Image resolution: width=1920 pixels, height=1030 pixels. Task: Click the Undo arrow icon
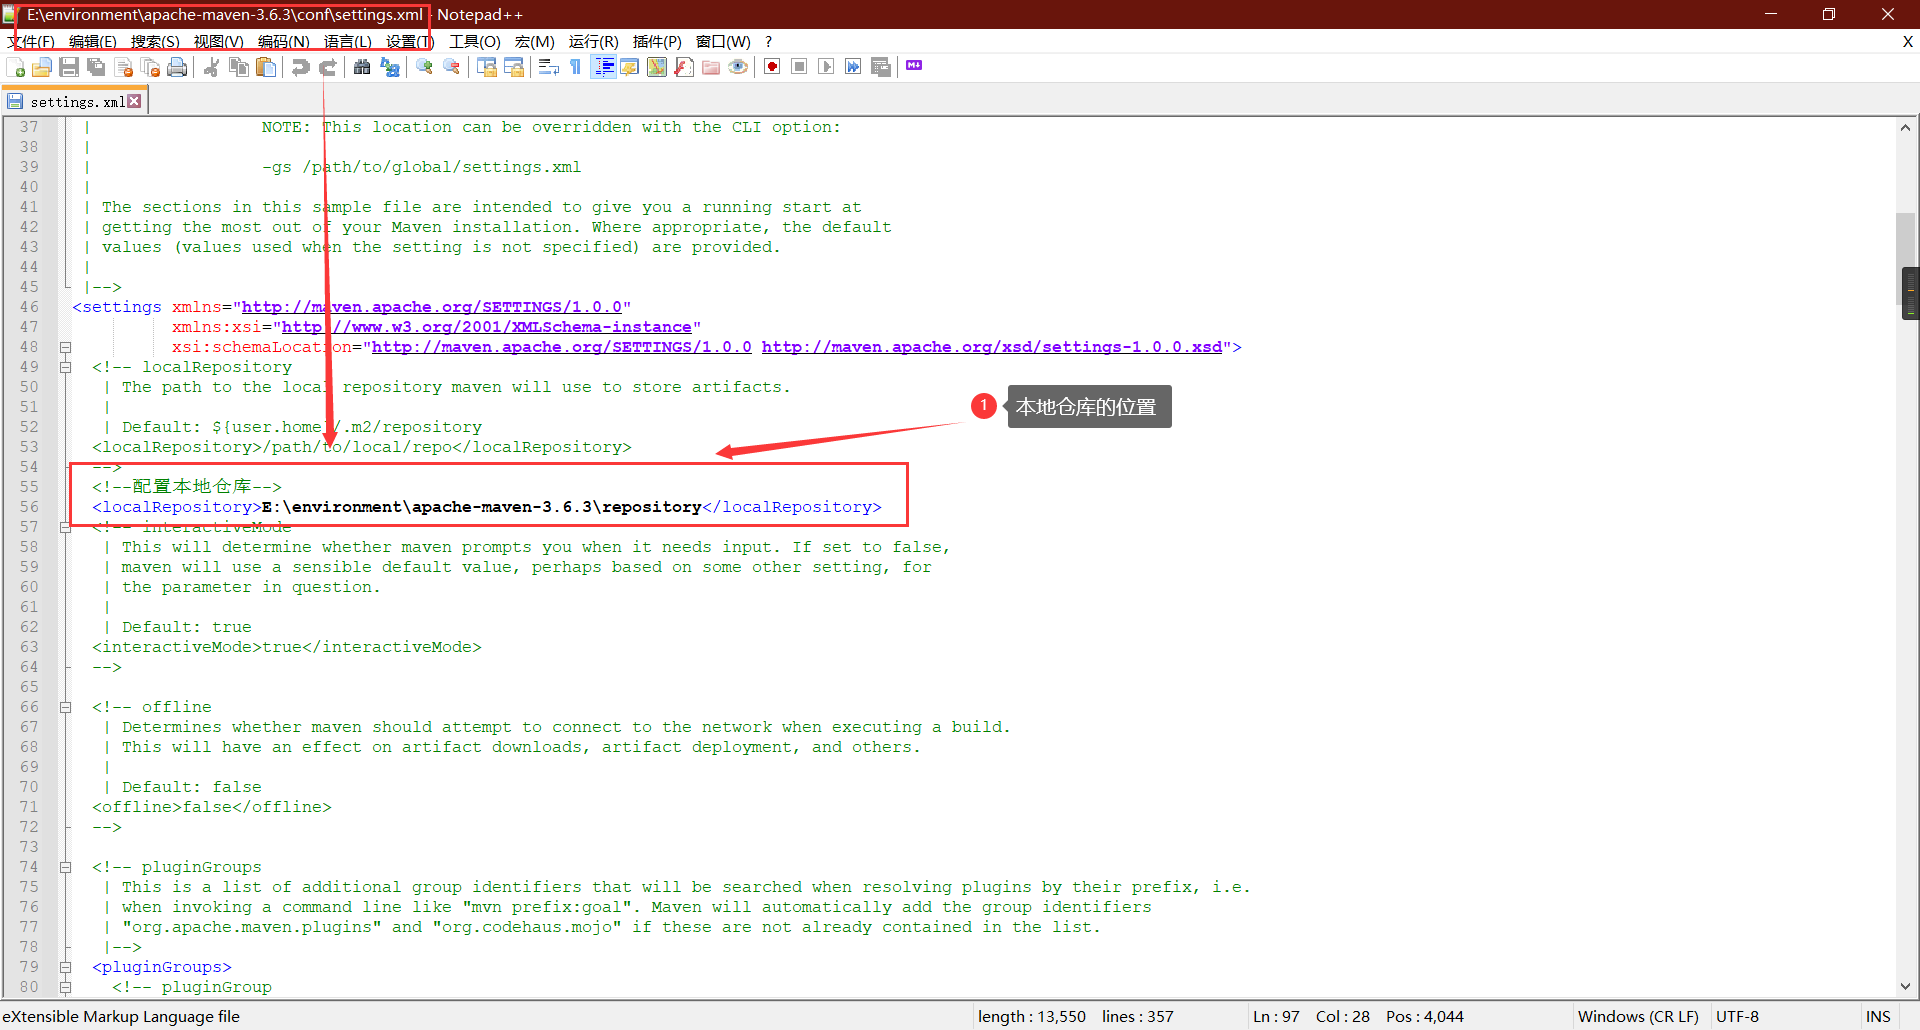pyautogui.click(x=300, y=67)
